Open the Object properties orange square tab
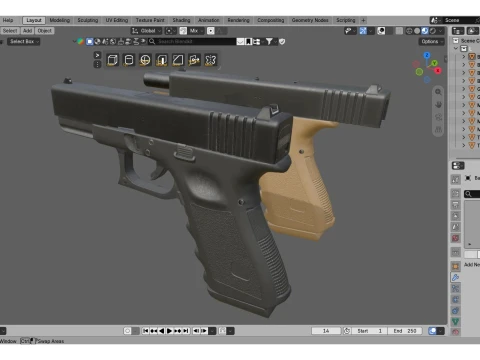The width and height of the screenshot is (480, 360). [x=455, y=266]
